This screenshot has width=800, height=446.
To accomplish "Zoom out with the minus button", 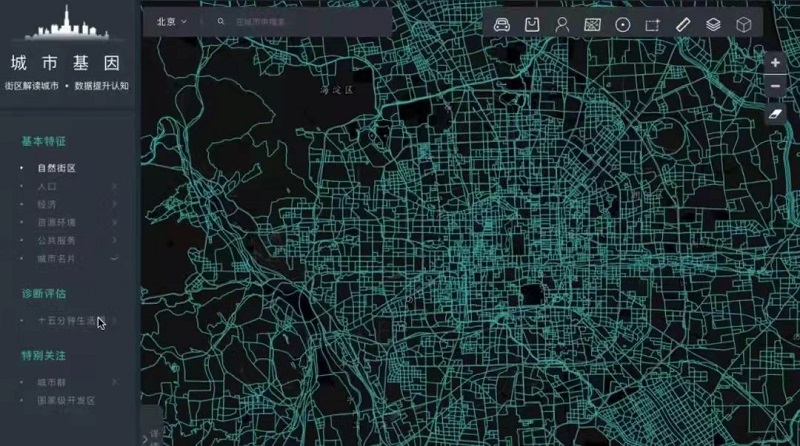I will 776,87.
